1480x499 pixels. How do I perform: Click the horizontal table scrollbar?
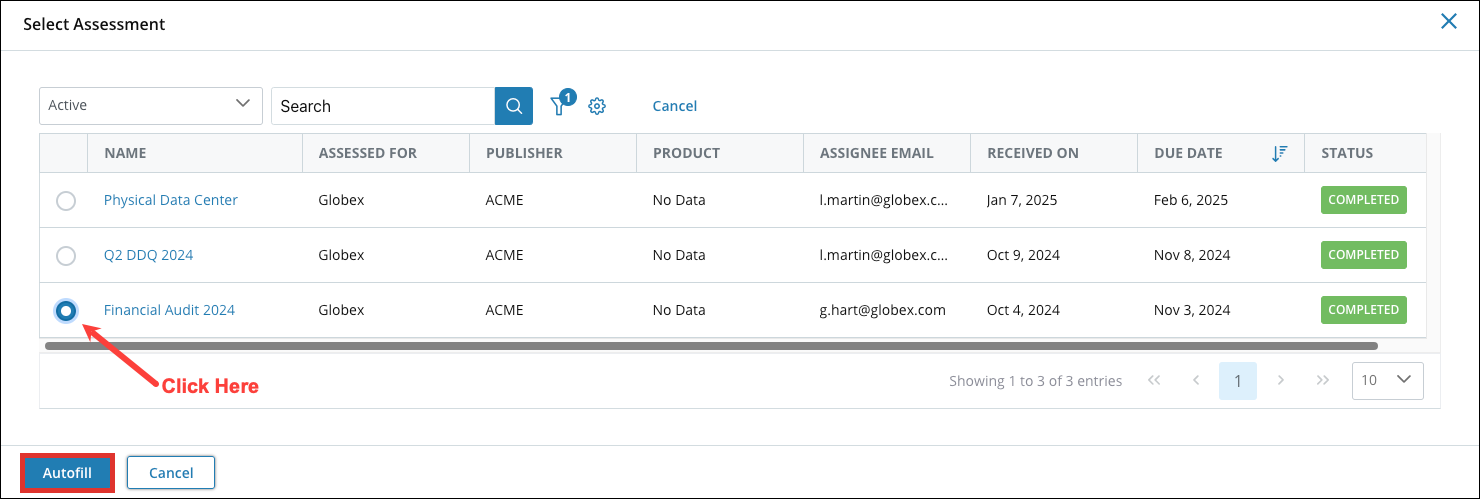[711, 346]
